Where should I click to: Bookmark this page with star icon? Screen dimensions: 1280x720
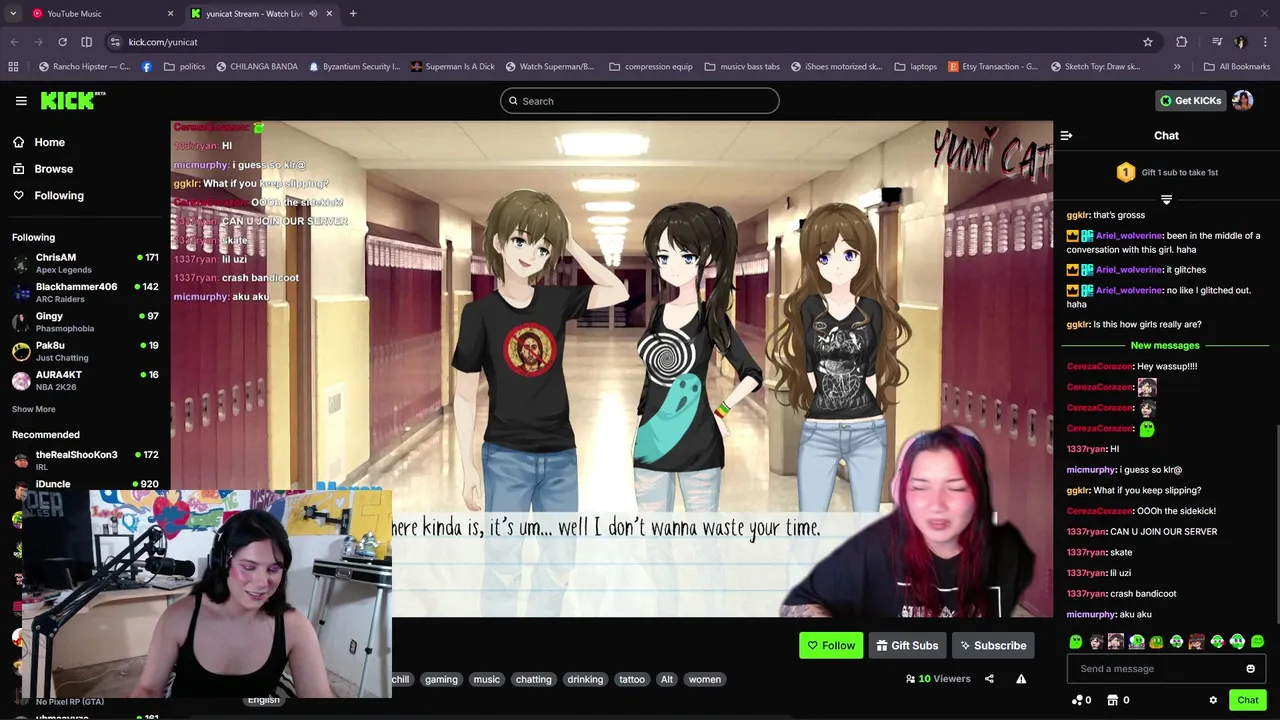[1148, 42]
